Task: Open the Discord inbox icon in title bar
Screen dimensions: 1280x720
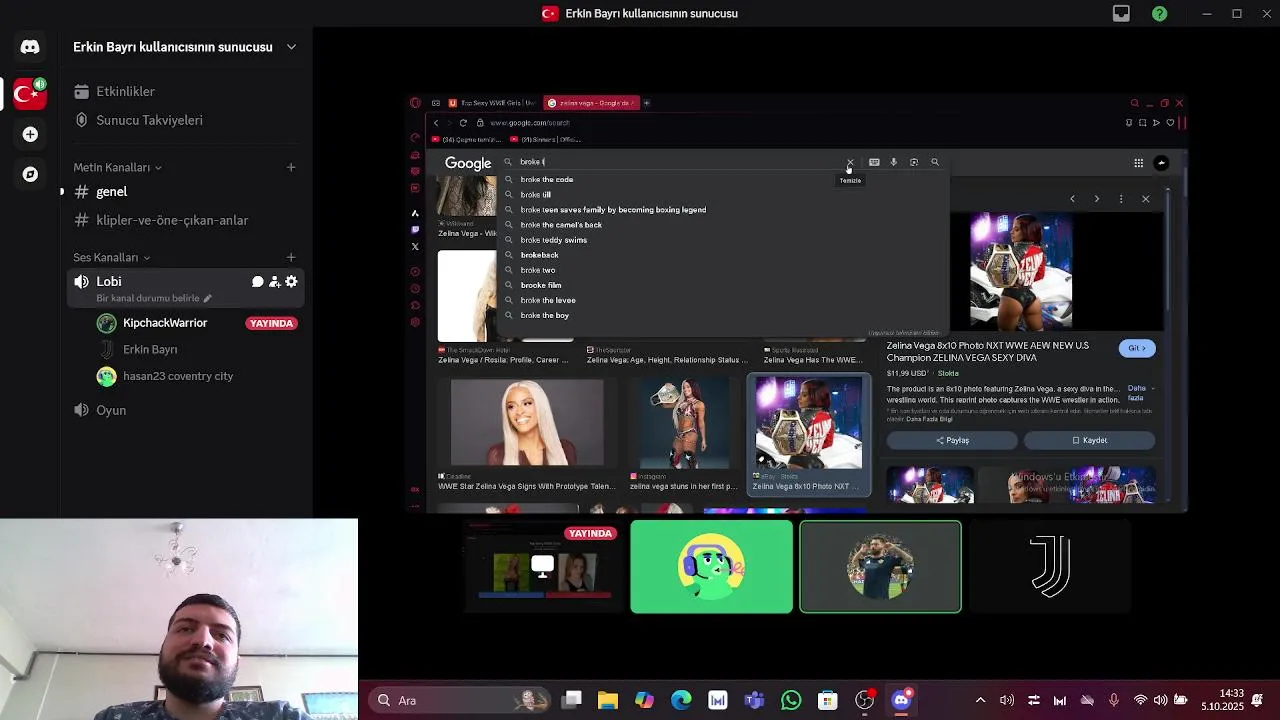Action: click(x=1121, y=13)
